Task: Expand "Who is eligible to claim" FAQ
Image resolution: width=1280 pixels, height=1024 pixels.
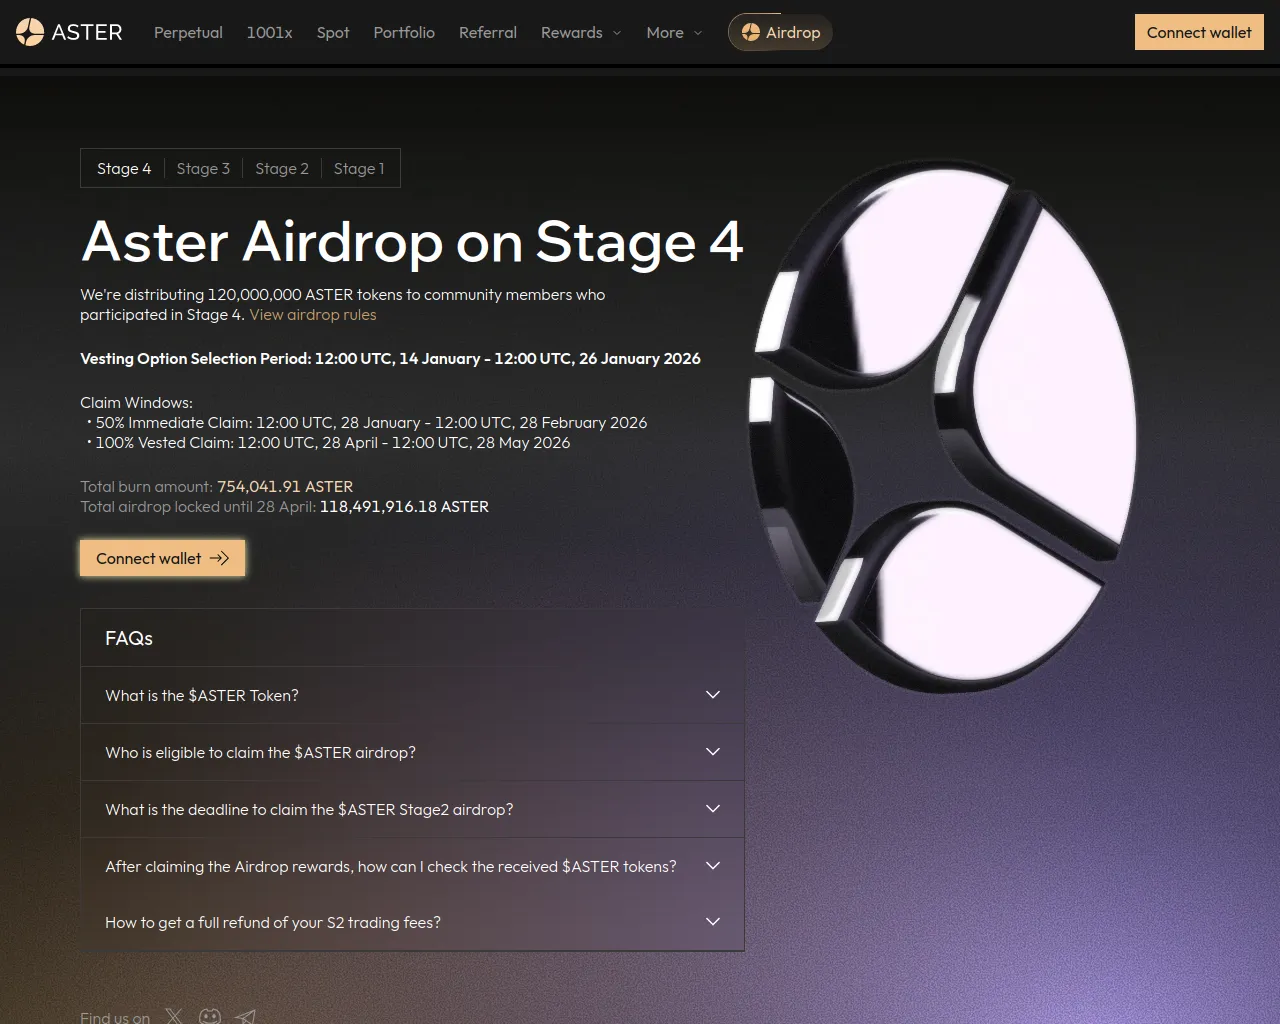Action: click(x=412, y=752)
